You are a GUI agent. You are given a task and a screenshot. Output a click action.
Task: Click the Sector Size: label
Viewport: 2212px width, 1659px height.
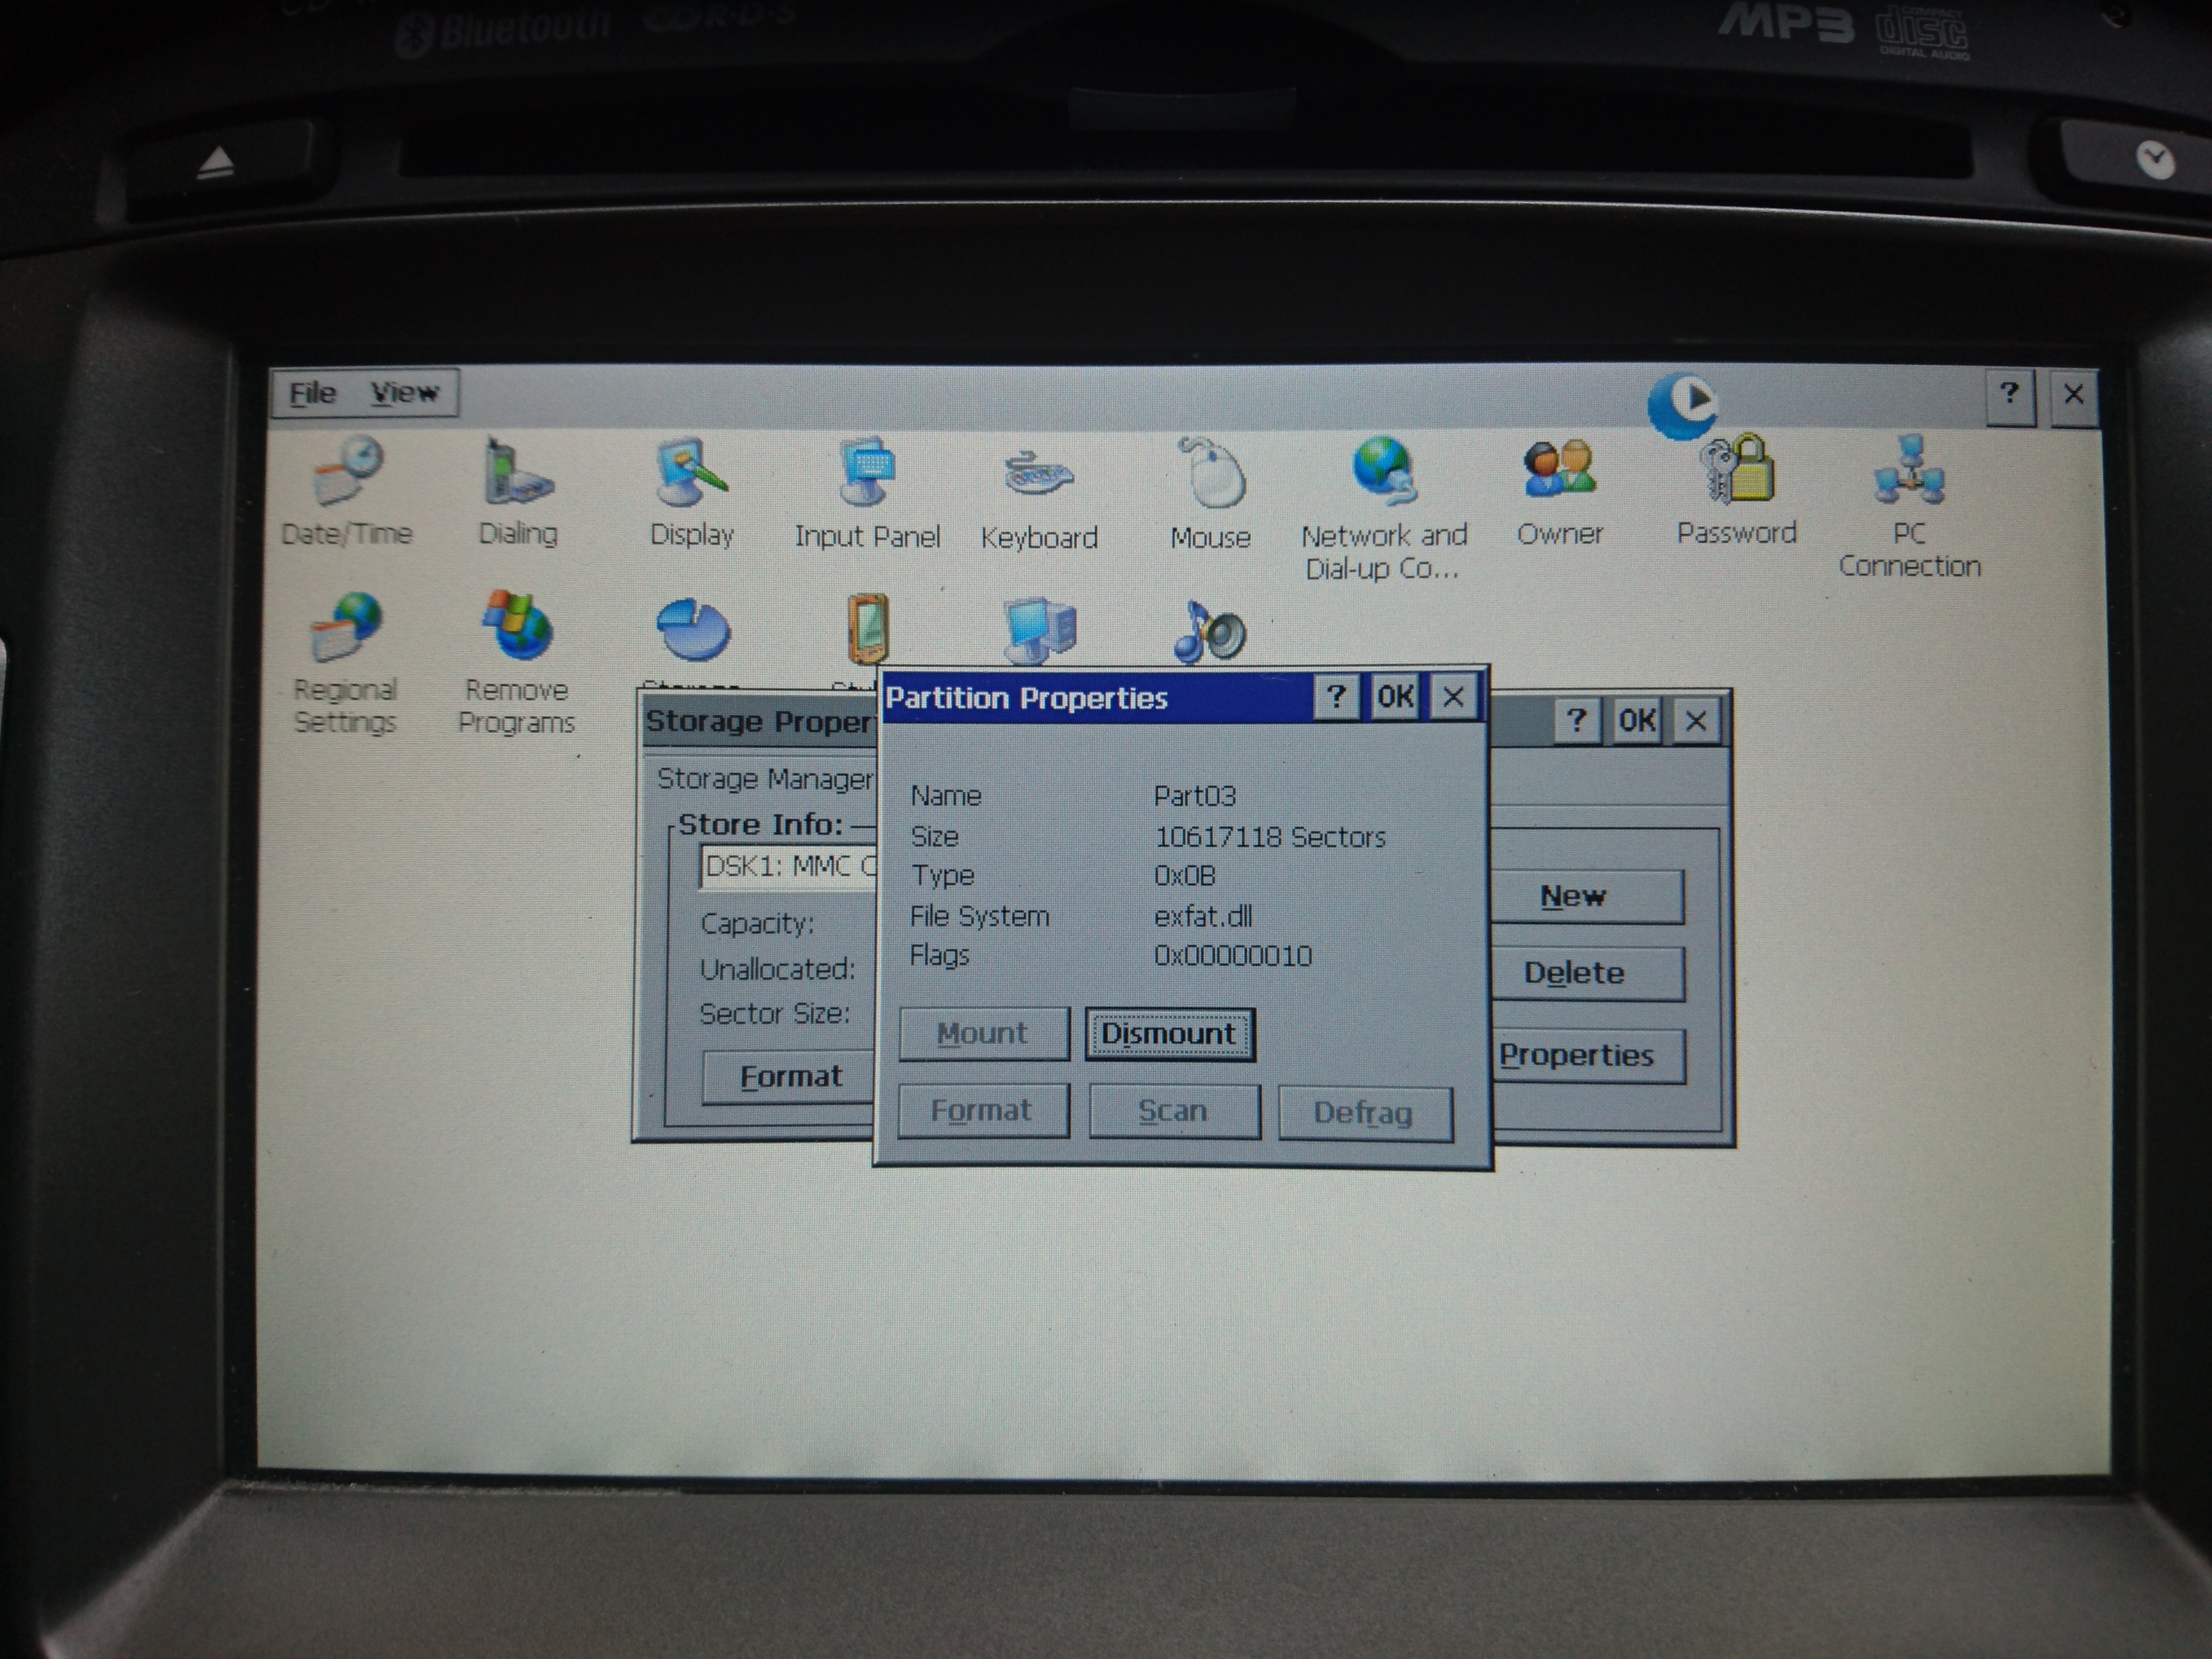click(775, 1015)
